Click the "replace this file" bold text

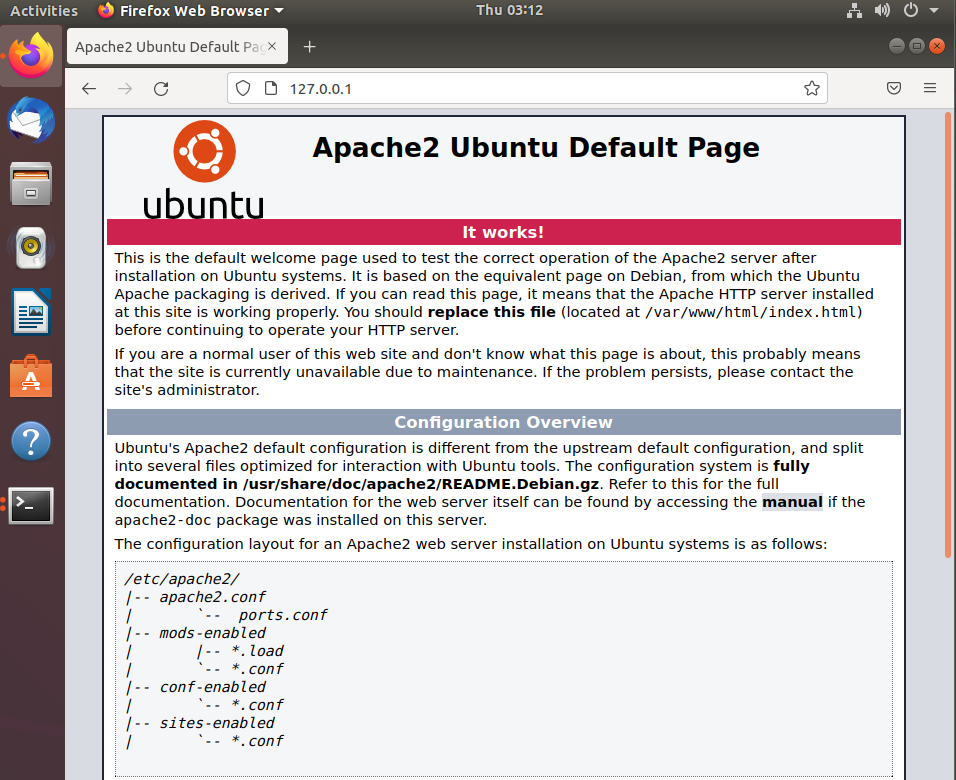pos(491,312)
